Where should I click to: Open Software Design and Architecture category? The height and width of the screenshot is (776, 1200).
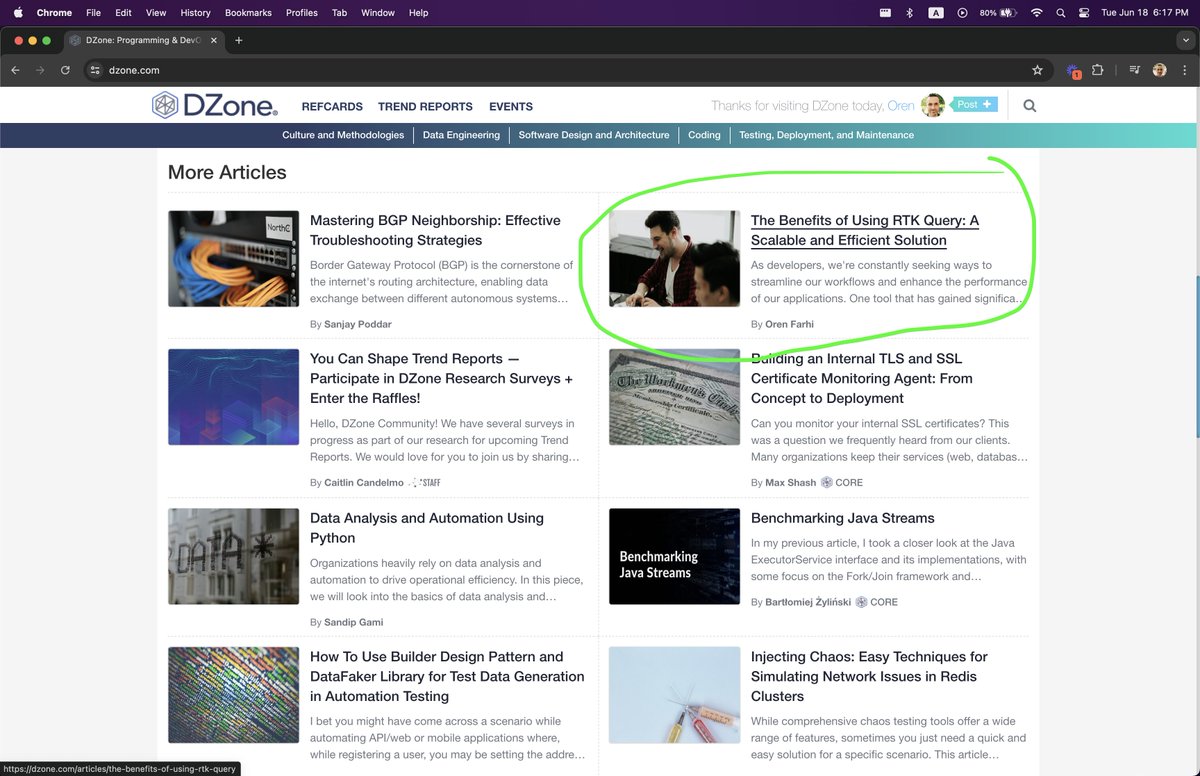pyautogui.click(x=594, y=135)
